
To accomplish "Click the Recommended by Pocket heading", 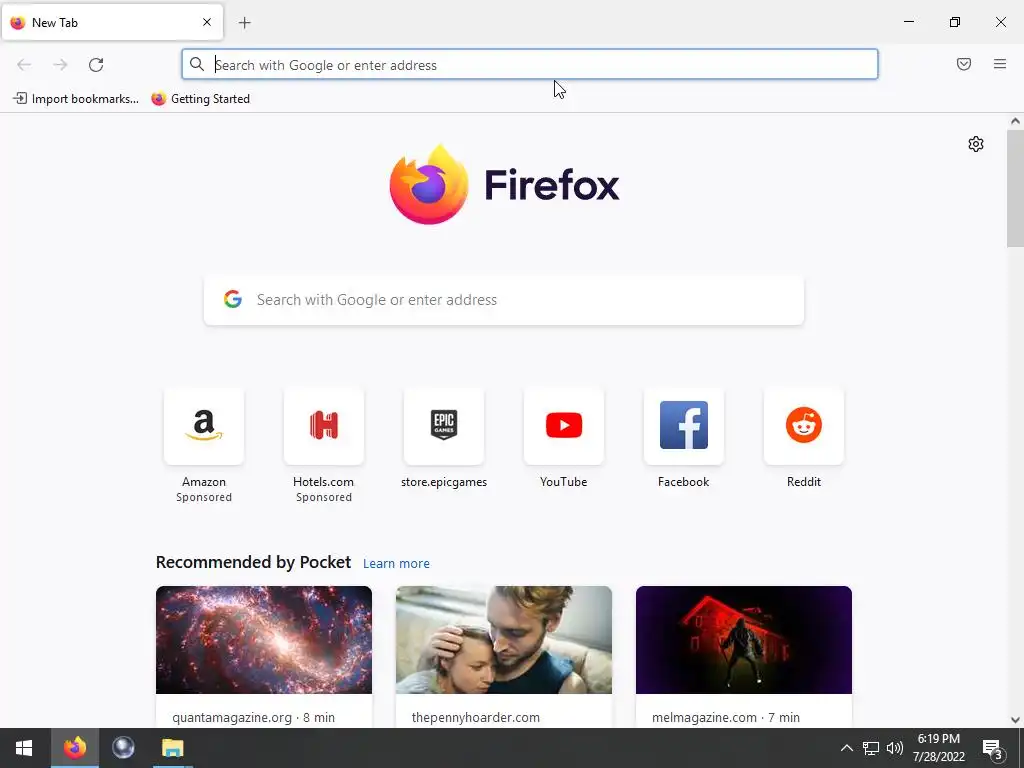I will (x=253, y=562).
